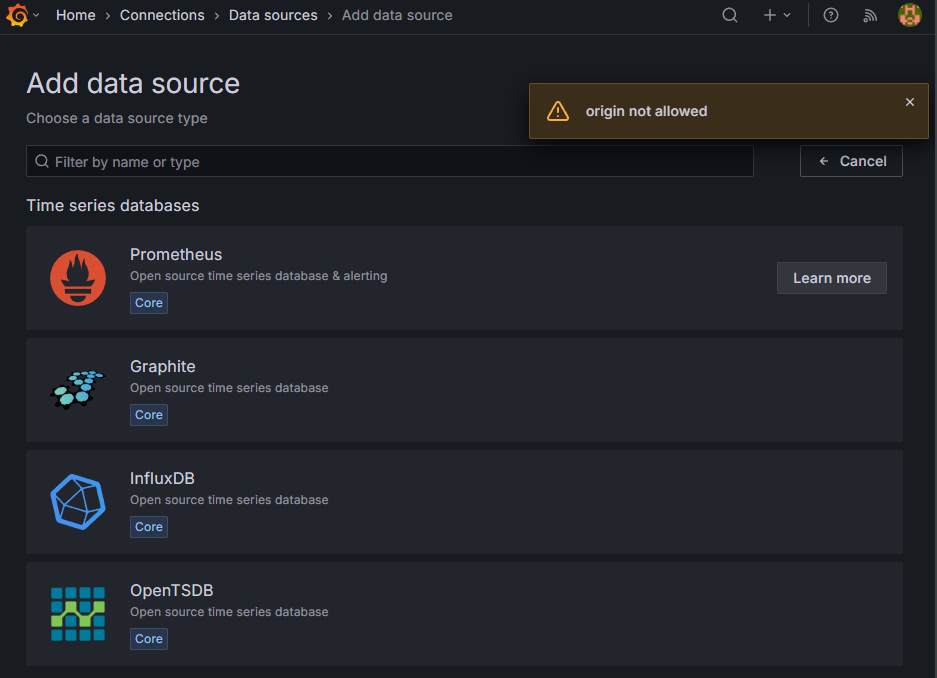The image size is (937, 678).
Task: Open the user profile avatar
Action: point(909,15)
